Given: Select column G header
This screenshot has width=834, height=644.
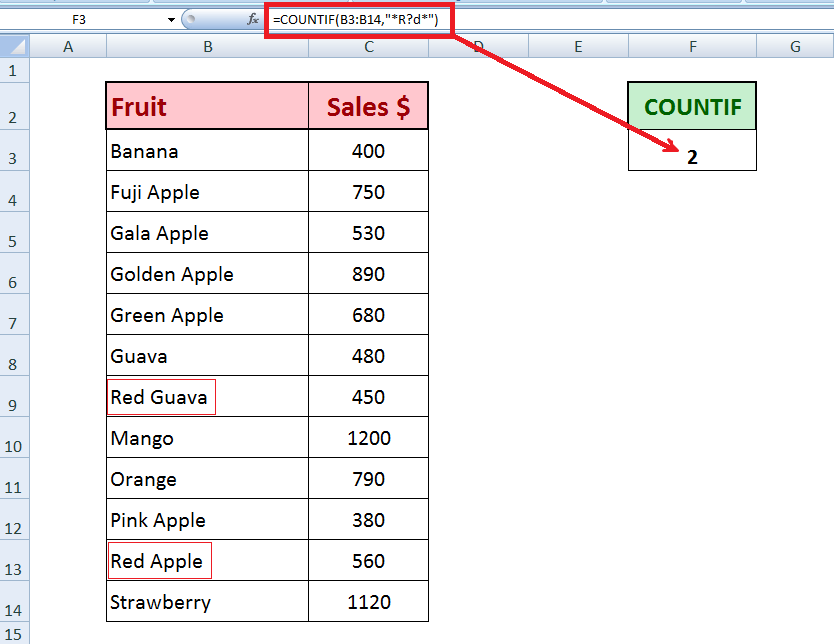Looking at the screenshot, I should coord(795,46).
